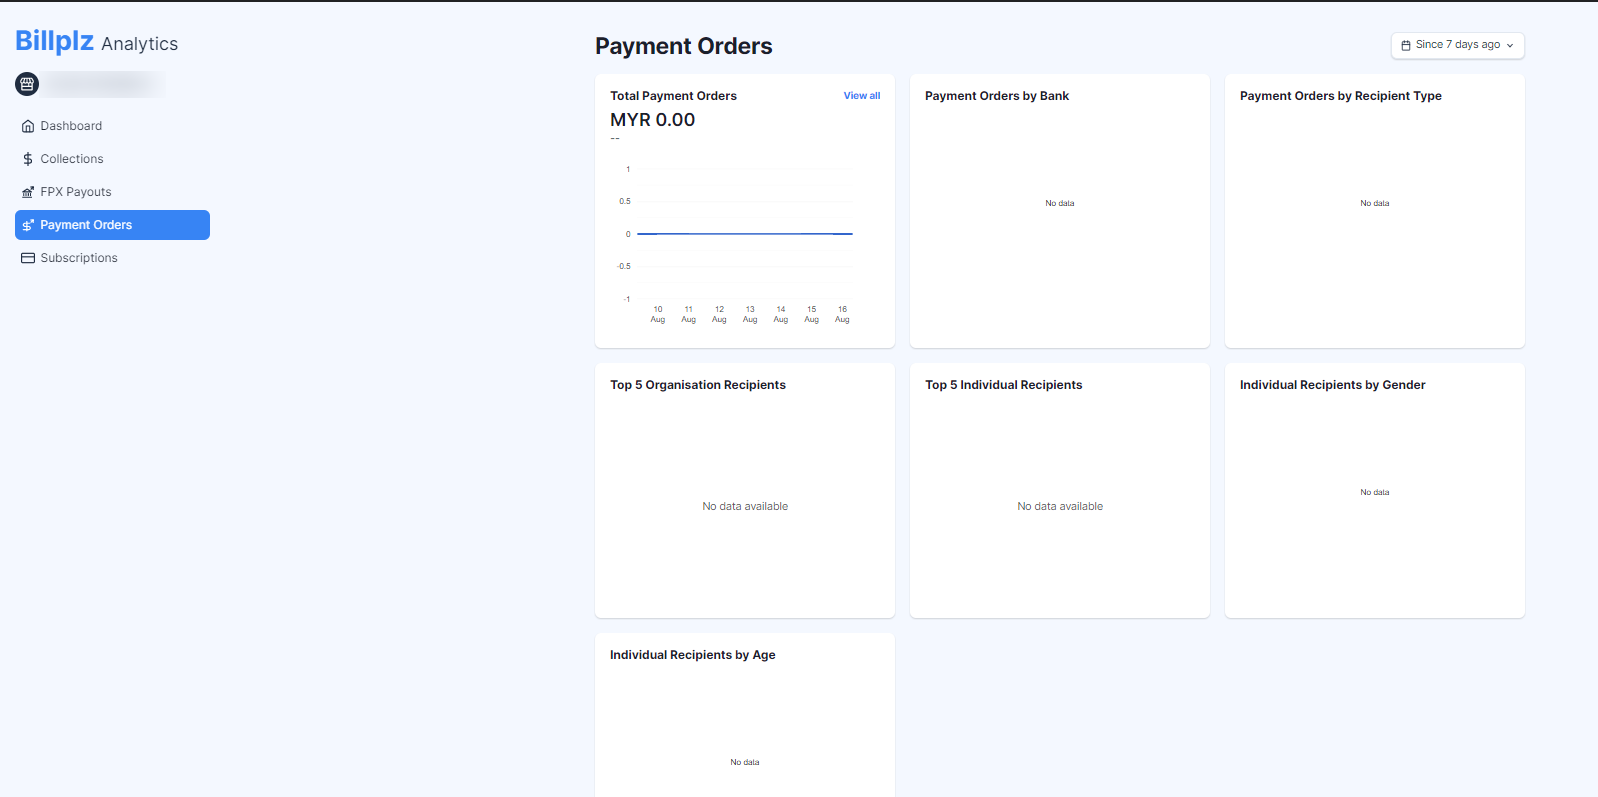Open the Subscriptions section
Screen dimensions: 1598x797
click(112, 258)
